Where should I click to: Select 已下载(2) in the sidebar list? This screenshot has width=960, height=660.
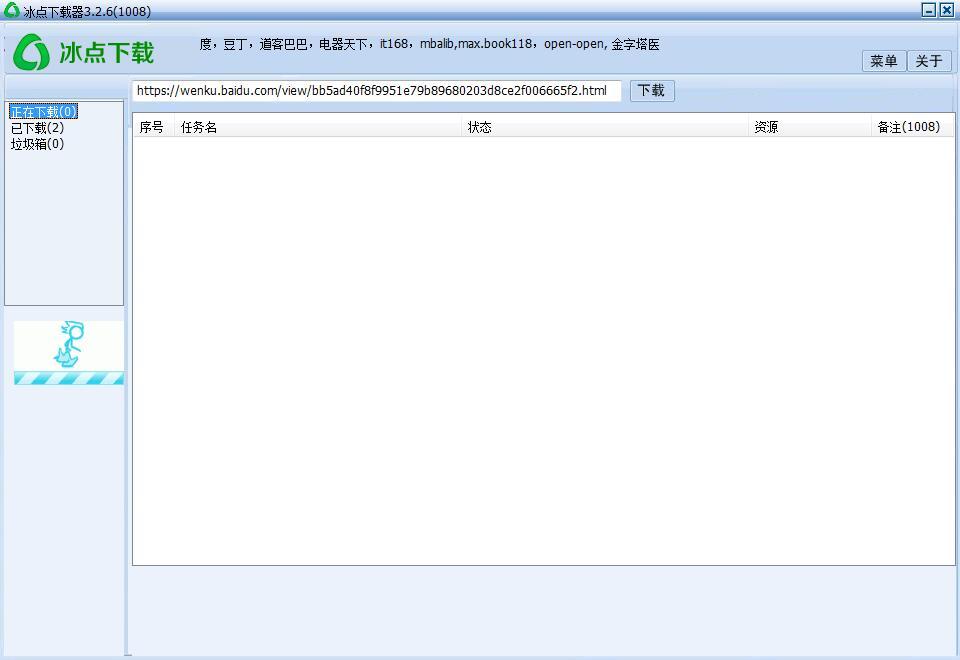pyautogui.click(x=37, y=128)
